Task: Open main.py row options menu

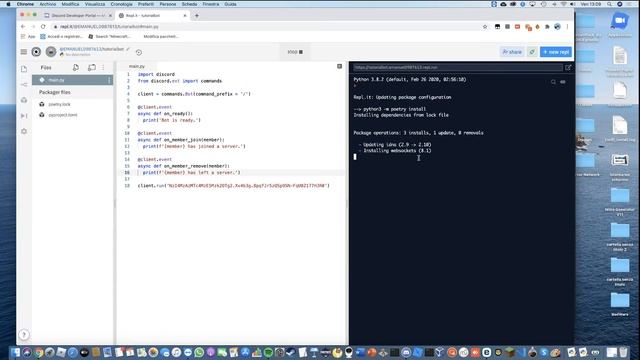Action: click(109, 80)
